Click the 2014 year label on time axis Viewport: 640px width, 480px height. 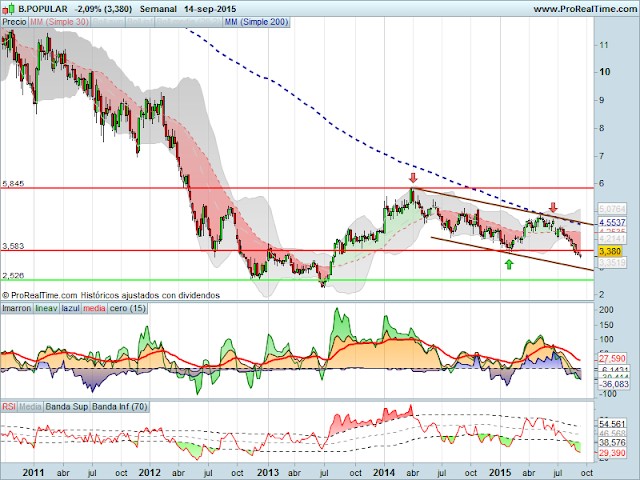pyautogui.click(x=384, y=473)
